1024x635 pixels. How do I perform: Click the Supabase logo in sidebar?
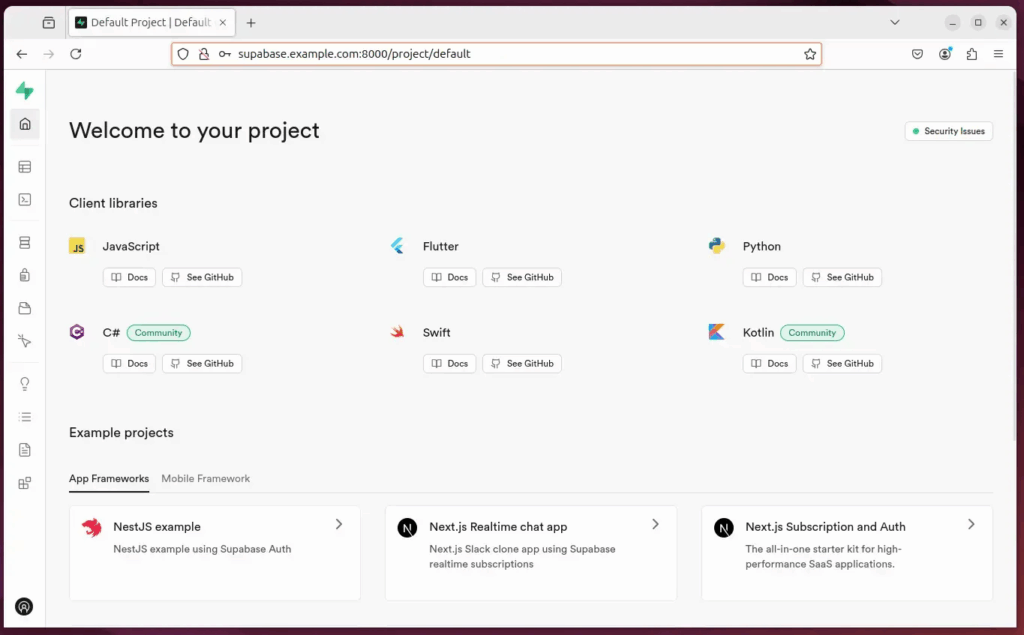click(25, 90)
